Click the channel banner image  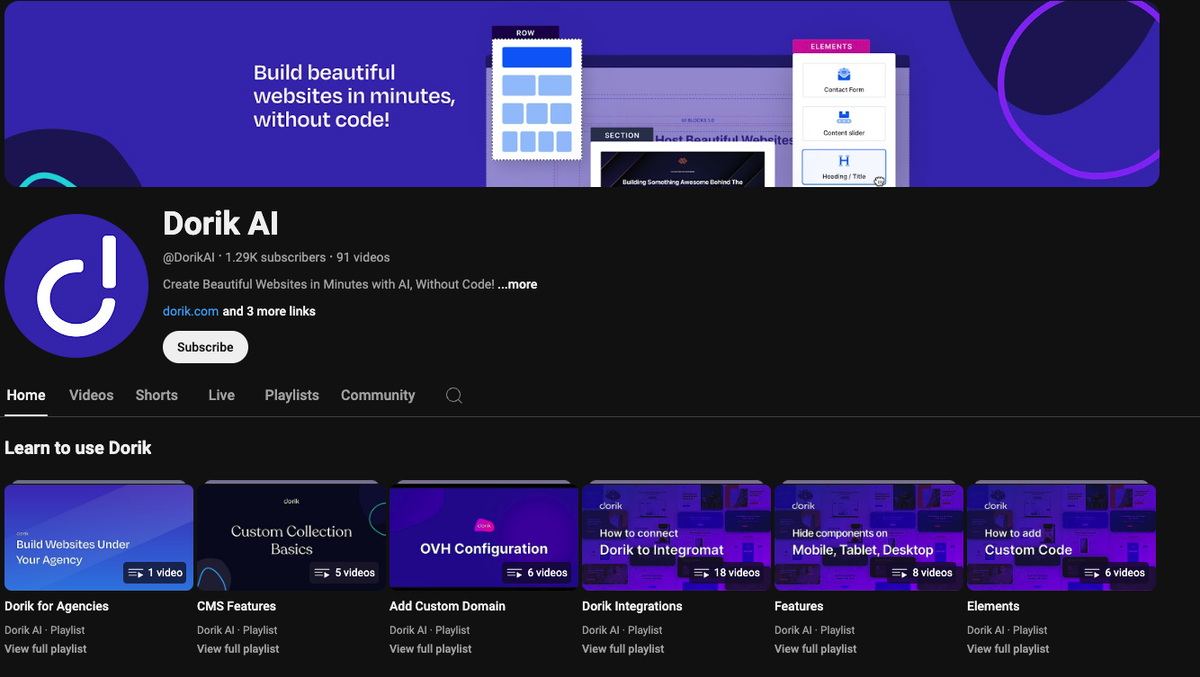582,93
